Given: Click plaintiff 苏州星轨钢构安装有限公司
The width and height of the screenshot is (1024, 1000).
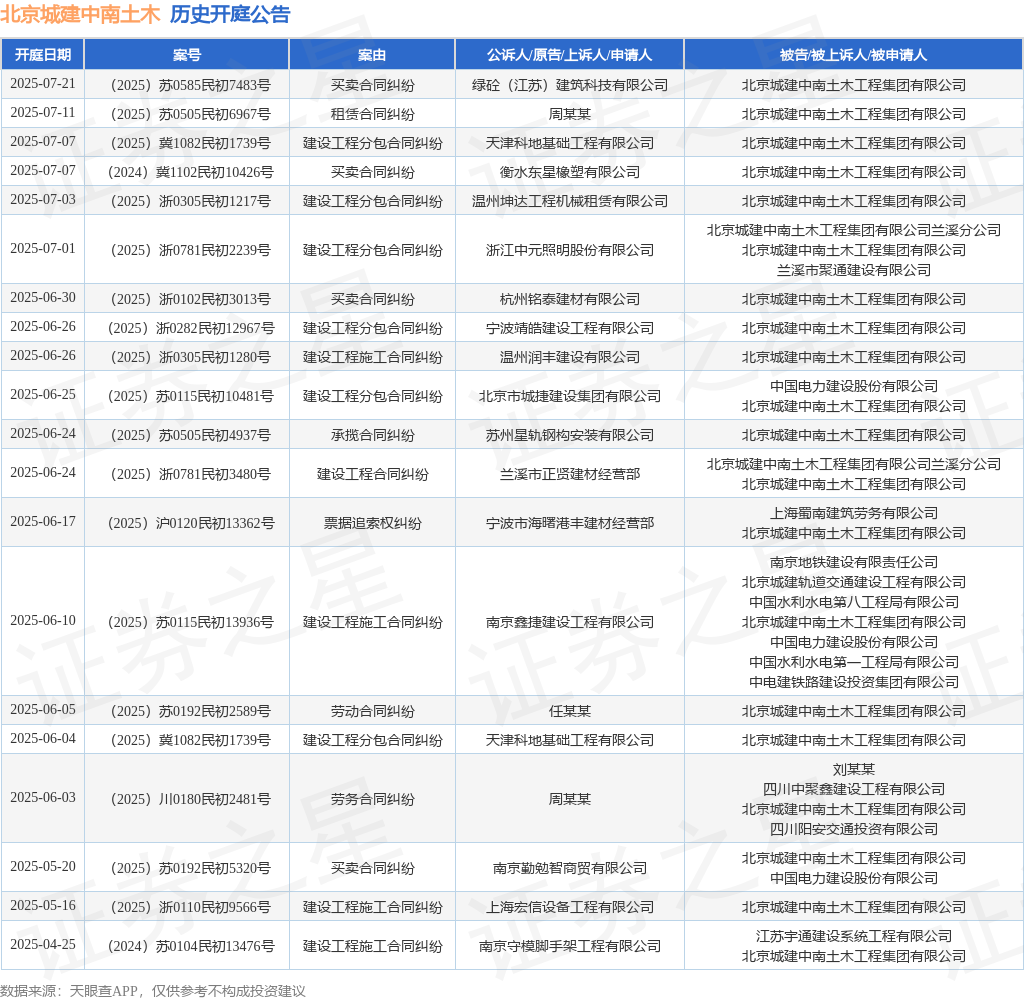Looking at the screenshot, I should (569, 435).
